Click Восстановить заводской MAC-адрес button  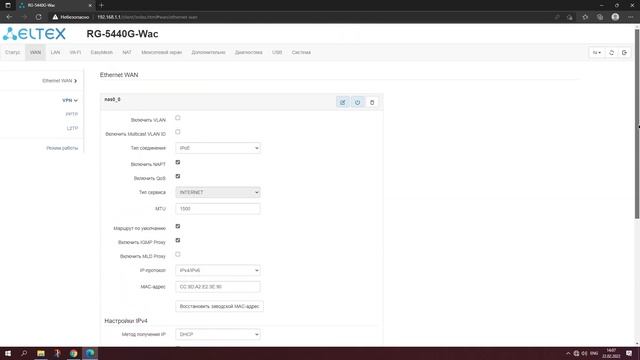220,306
